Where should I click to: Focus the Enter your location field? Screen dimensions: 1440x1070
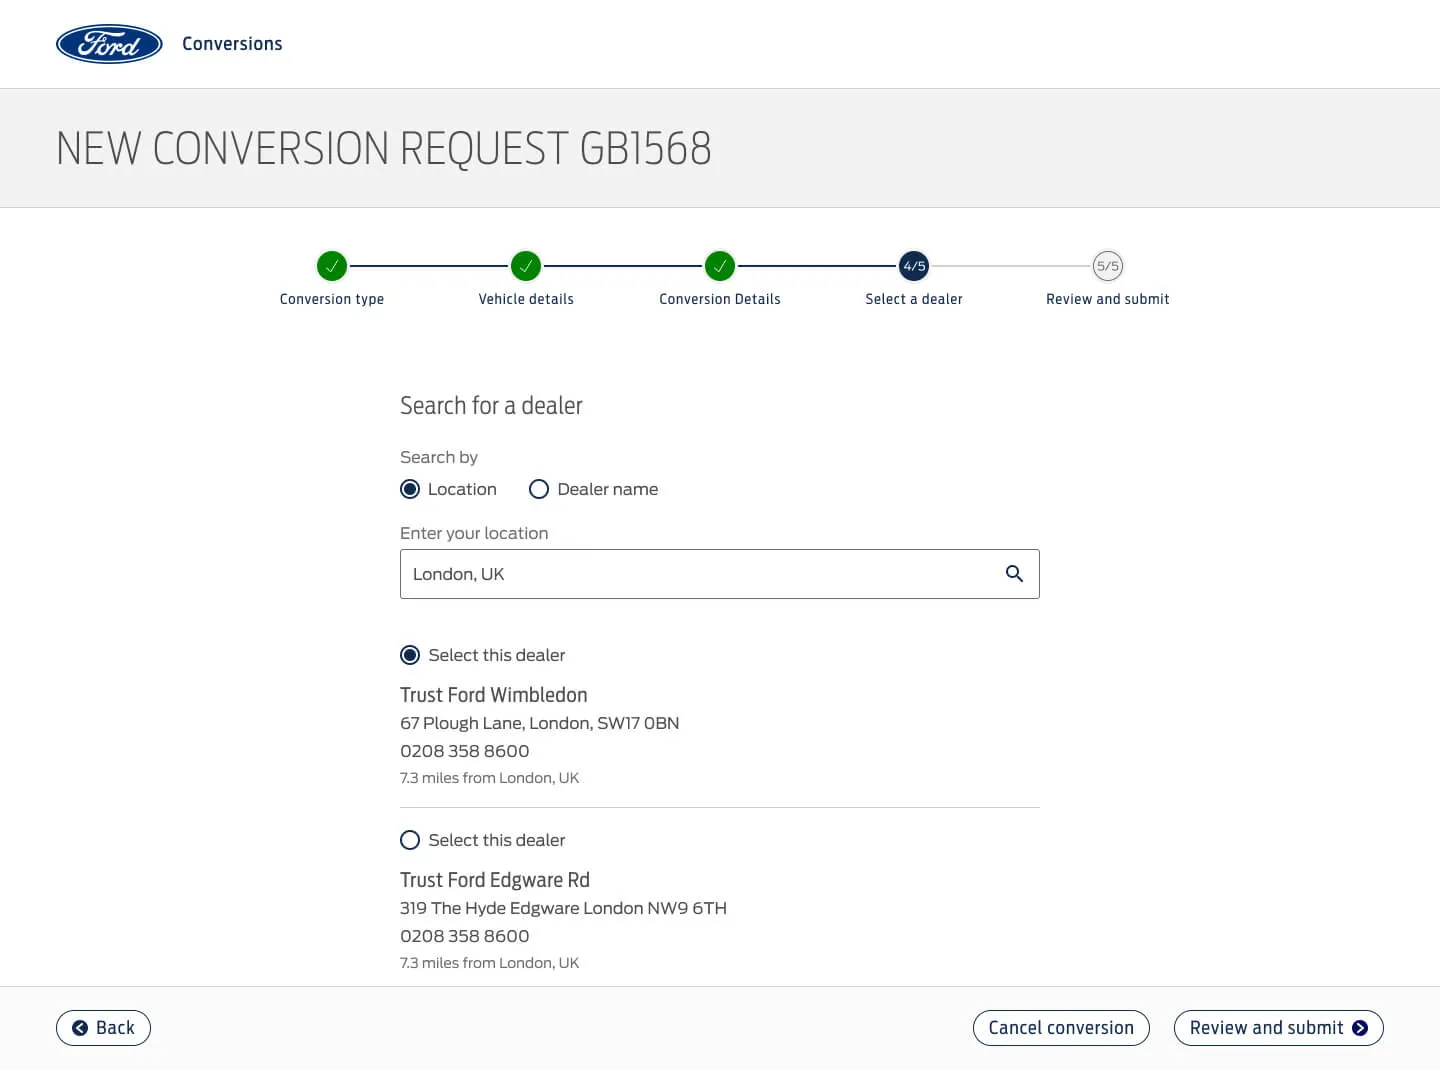point(720,574)
